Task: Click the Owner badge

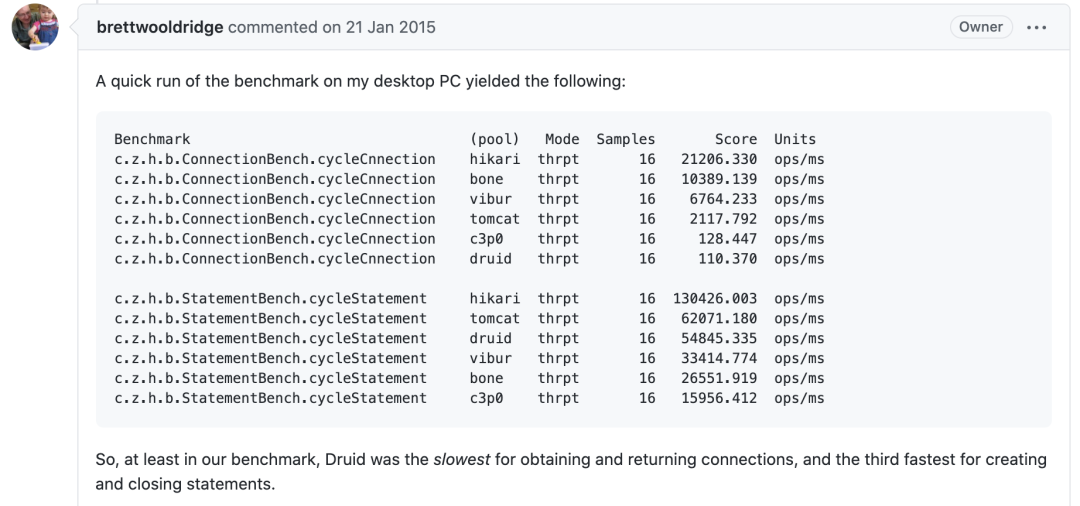Action: tap(980, 27)
